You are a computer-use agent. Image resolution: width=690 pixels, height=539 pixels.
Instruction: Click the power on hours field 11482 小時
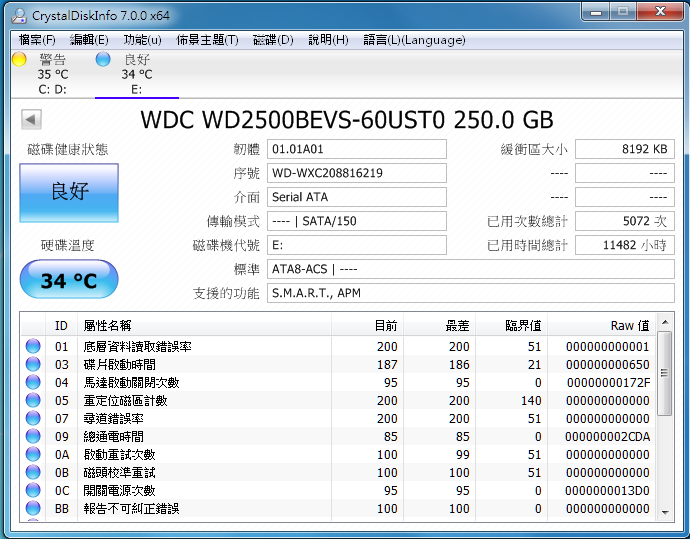pos(625,245)
